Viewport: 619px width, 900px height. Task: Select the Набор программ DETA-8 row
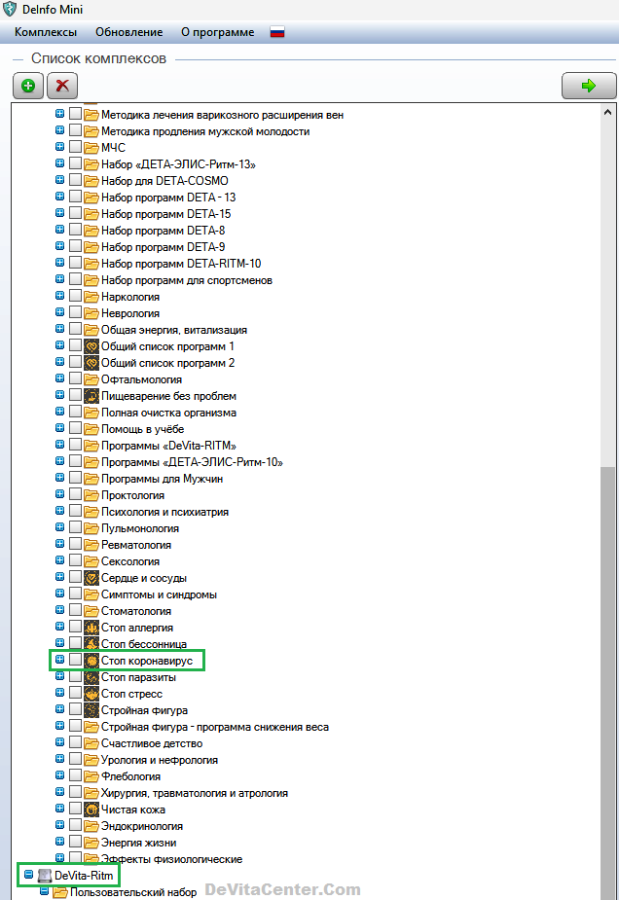coord(163,231)
